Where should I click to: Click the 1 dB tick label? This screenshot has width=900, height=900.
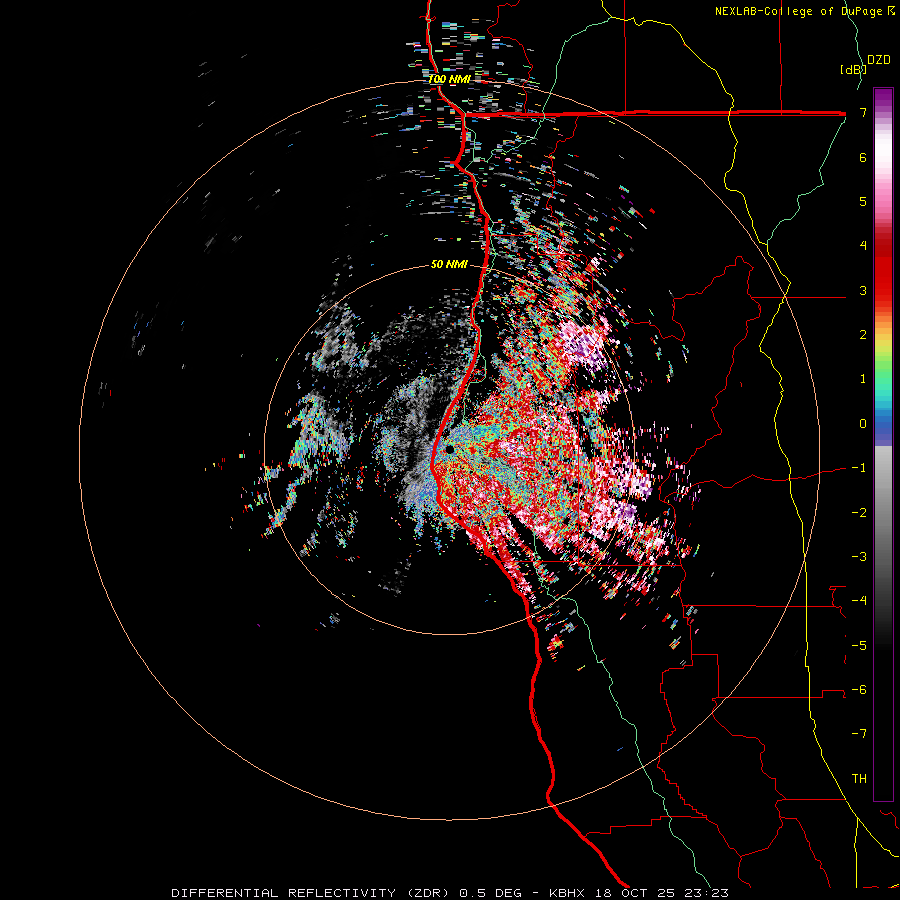(x=863, y=379)
